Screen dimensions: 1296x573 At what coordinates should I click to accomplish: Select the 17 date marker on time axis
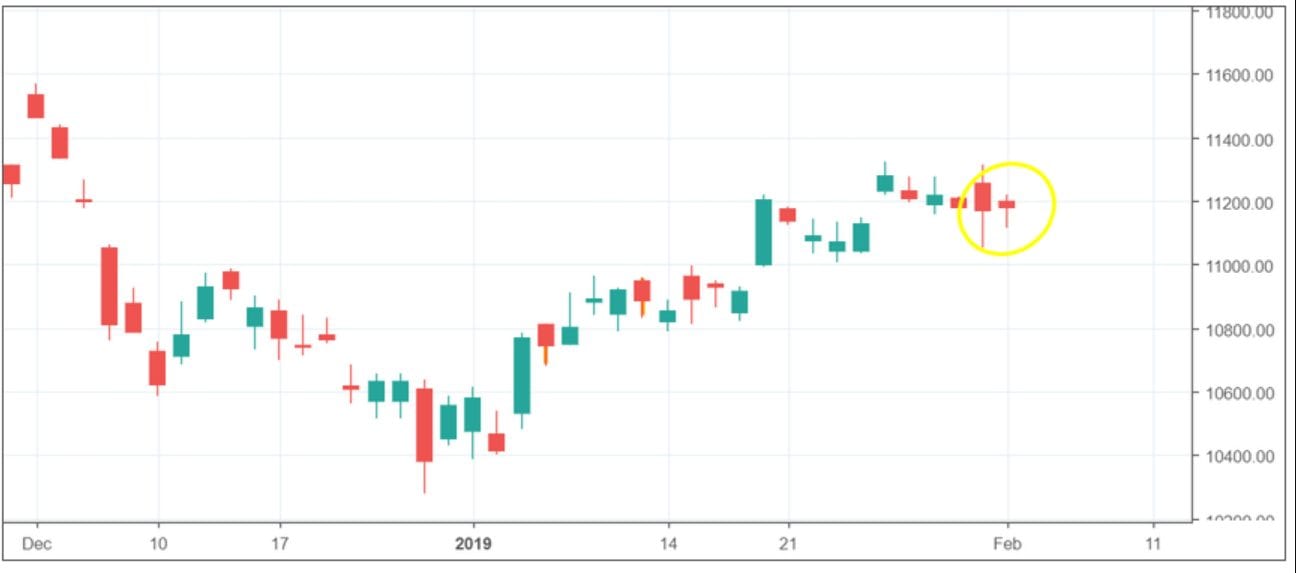click(280, 543)
